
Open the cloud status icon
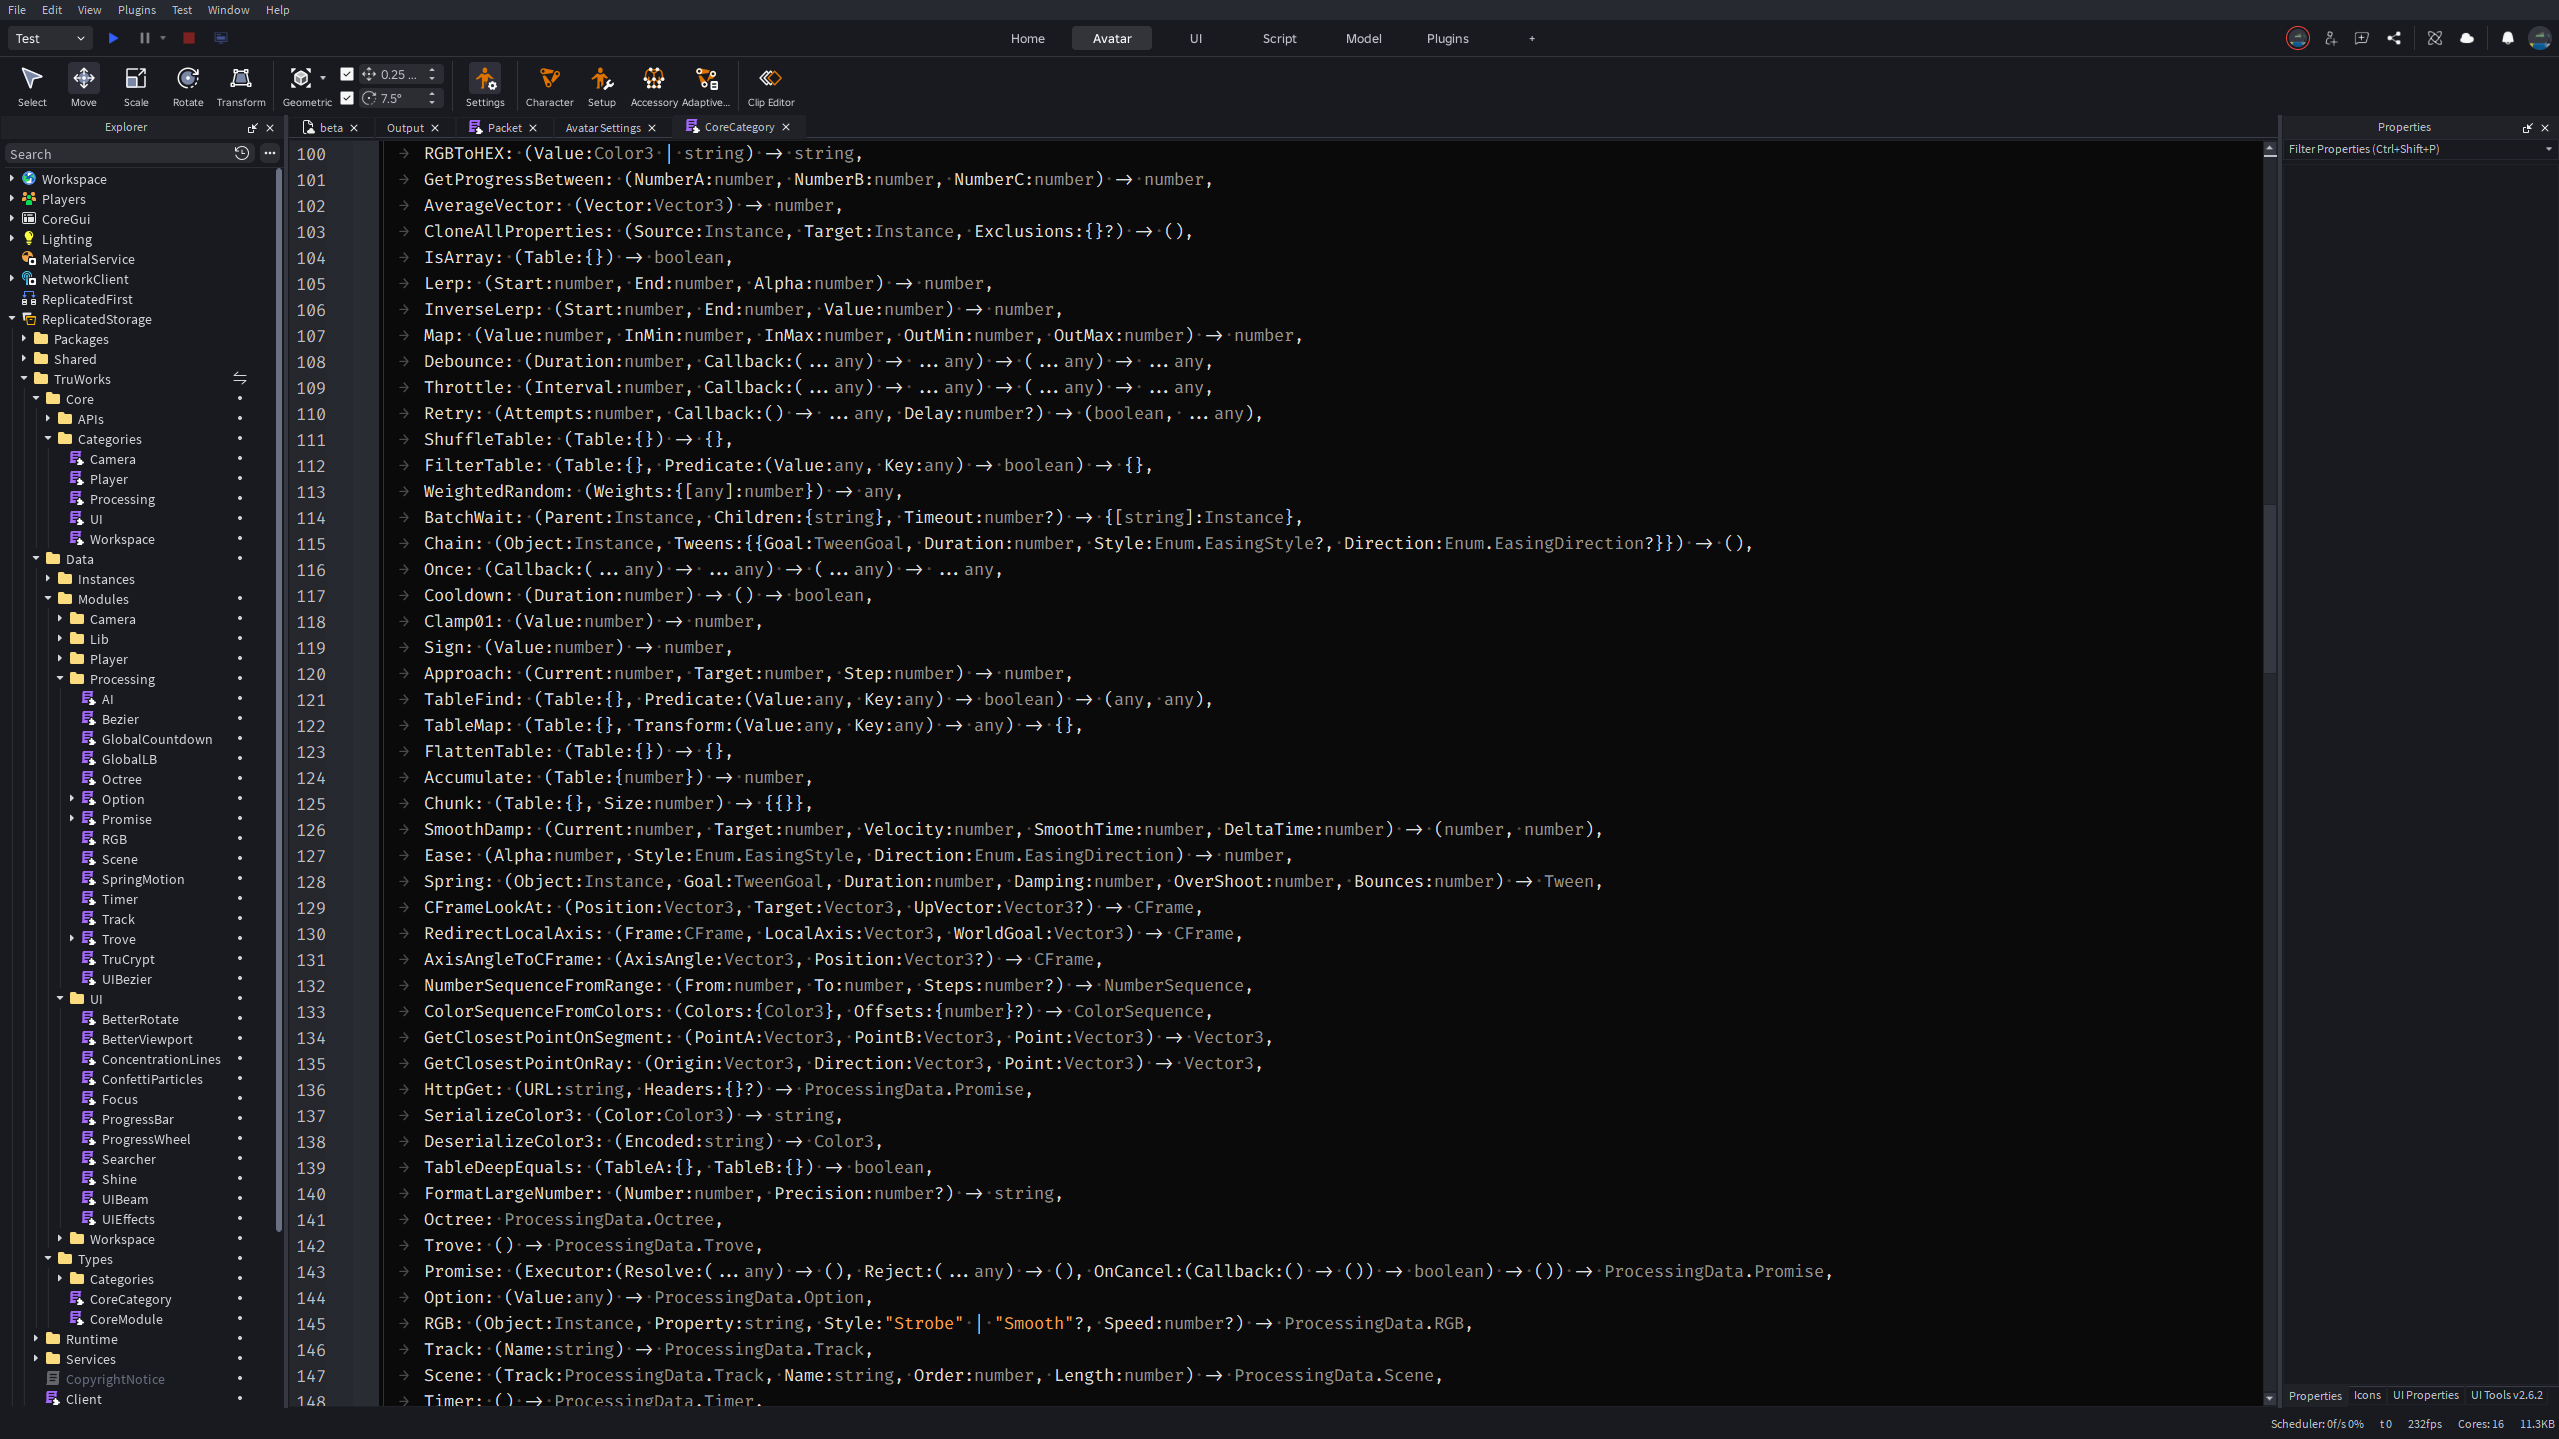(2467, 38)
